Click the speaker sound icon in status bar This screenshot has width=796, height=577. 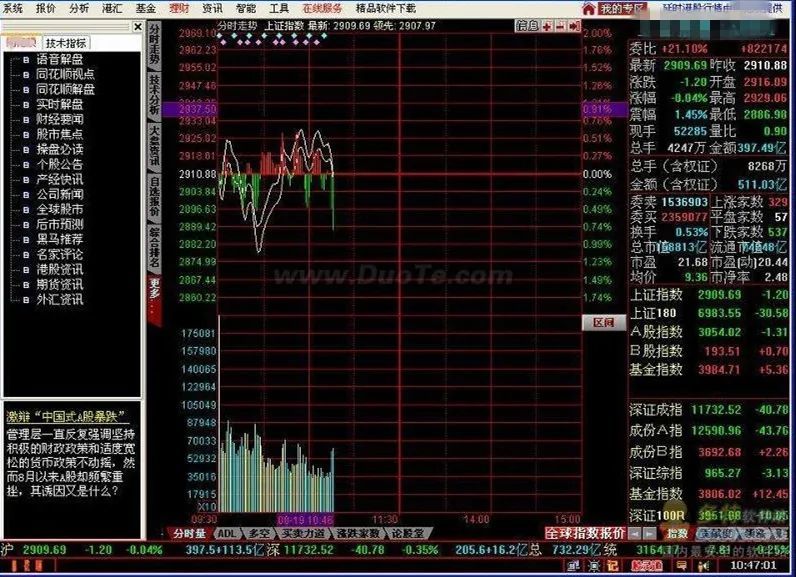pyautogui.click(x=704, y=565)
